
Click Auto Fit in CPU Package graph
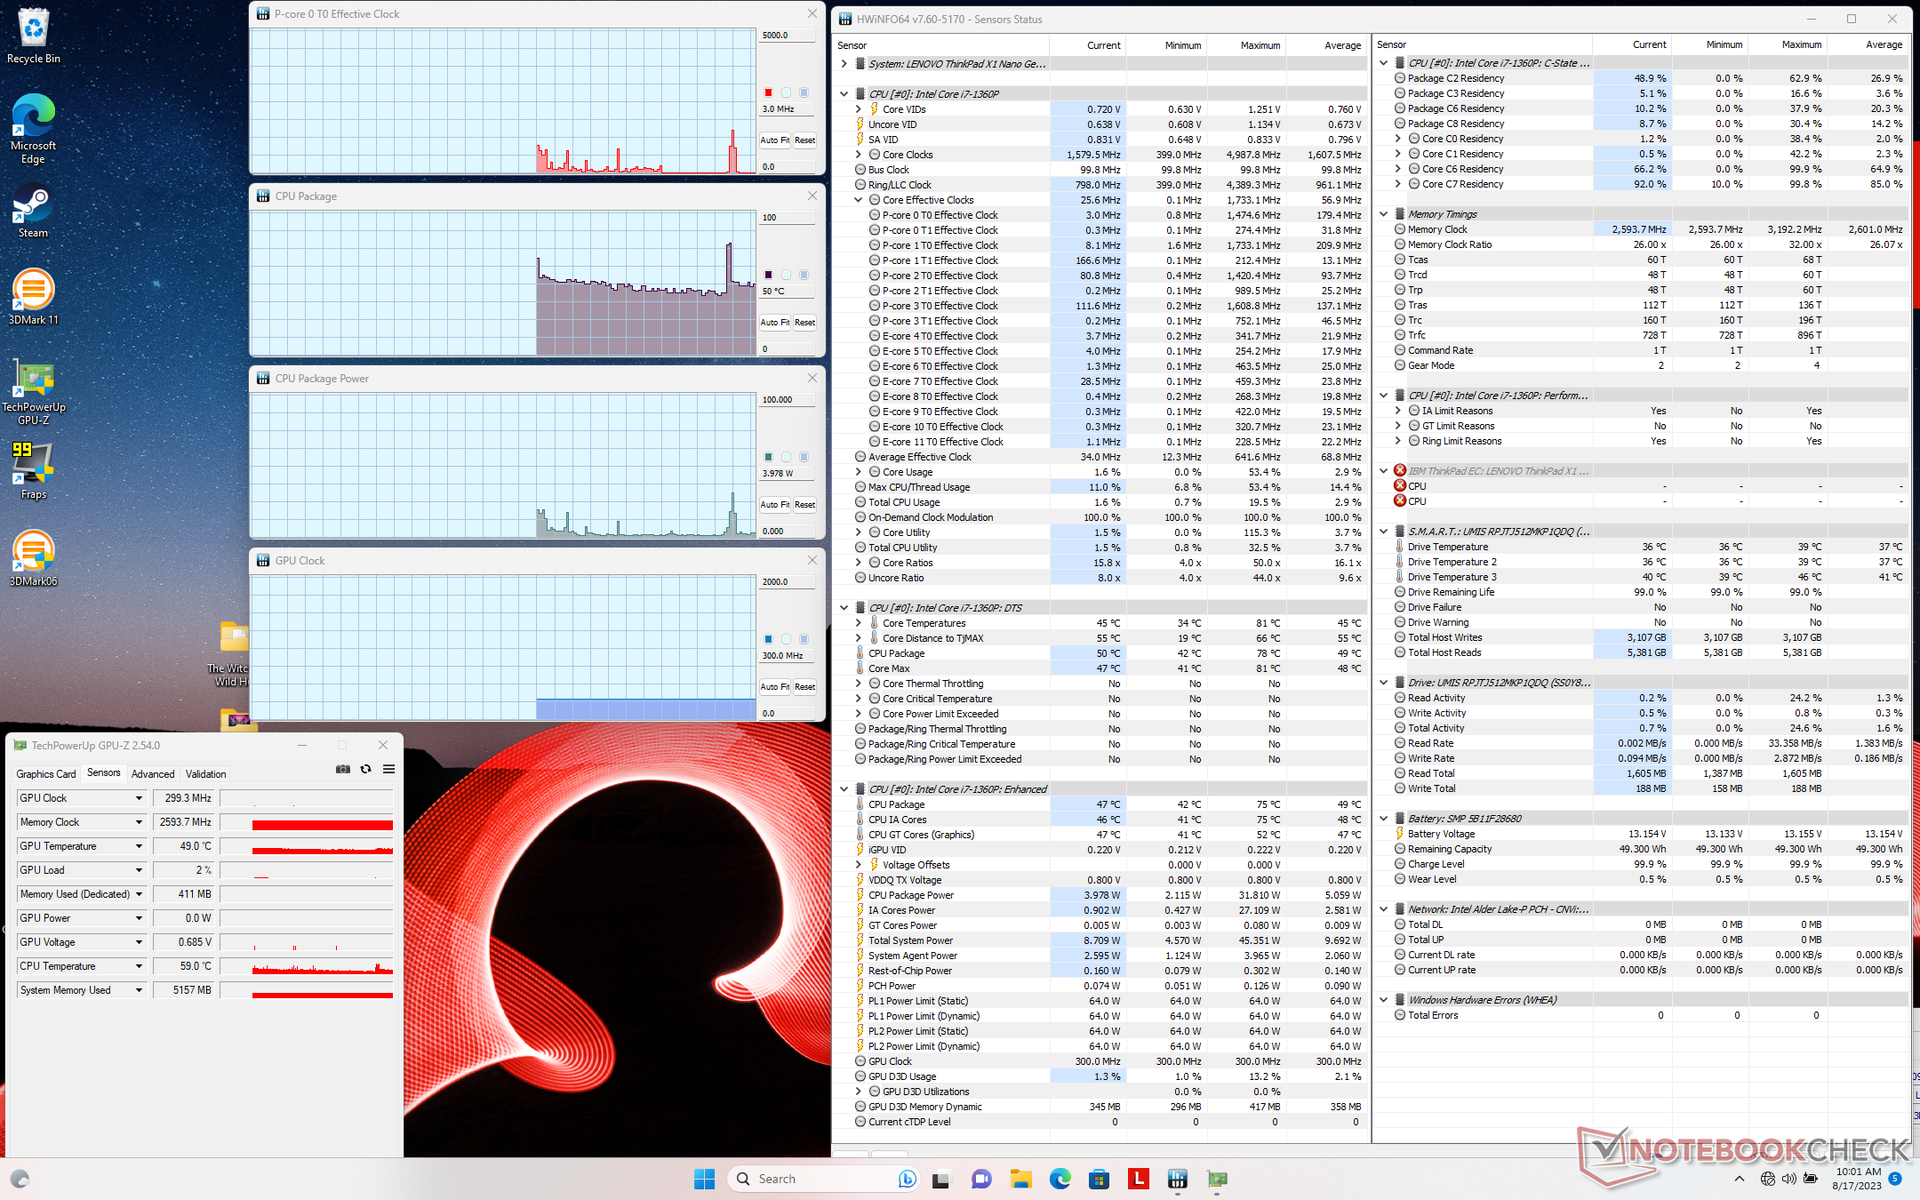pyautogui.click(x=774, y=323)
